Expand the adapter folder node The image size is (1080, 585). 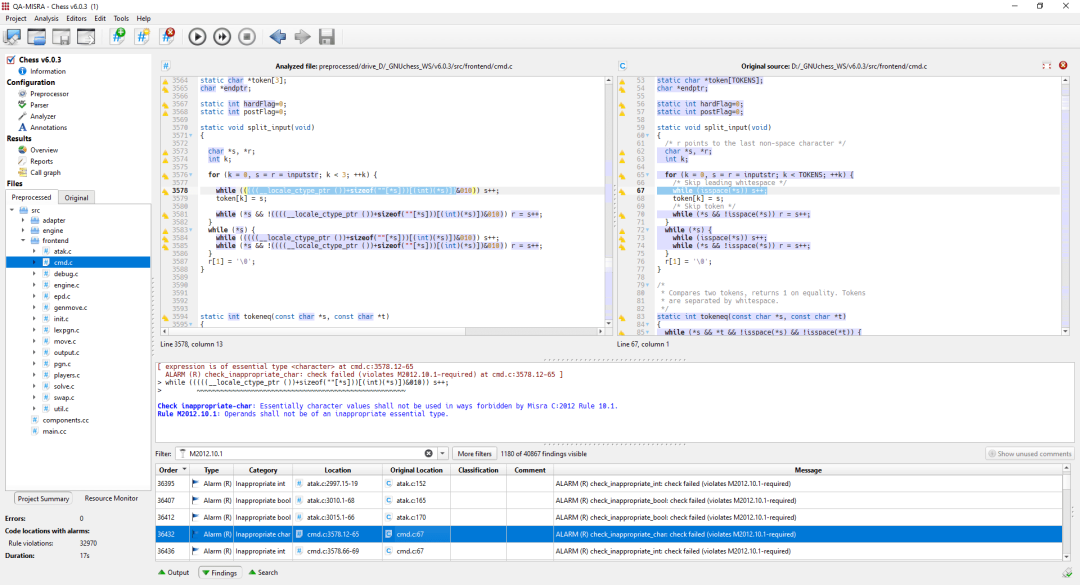[22, 219]
